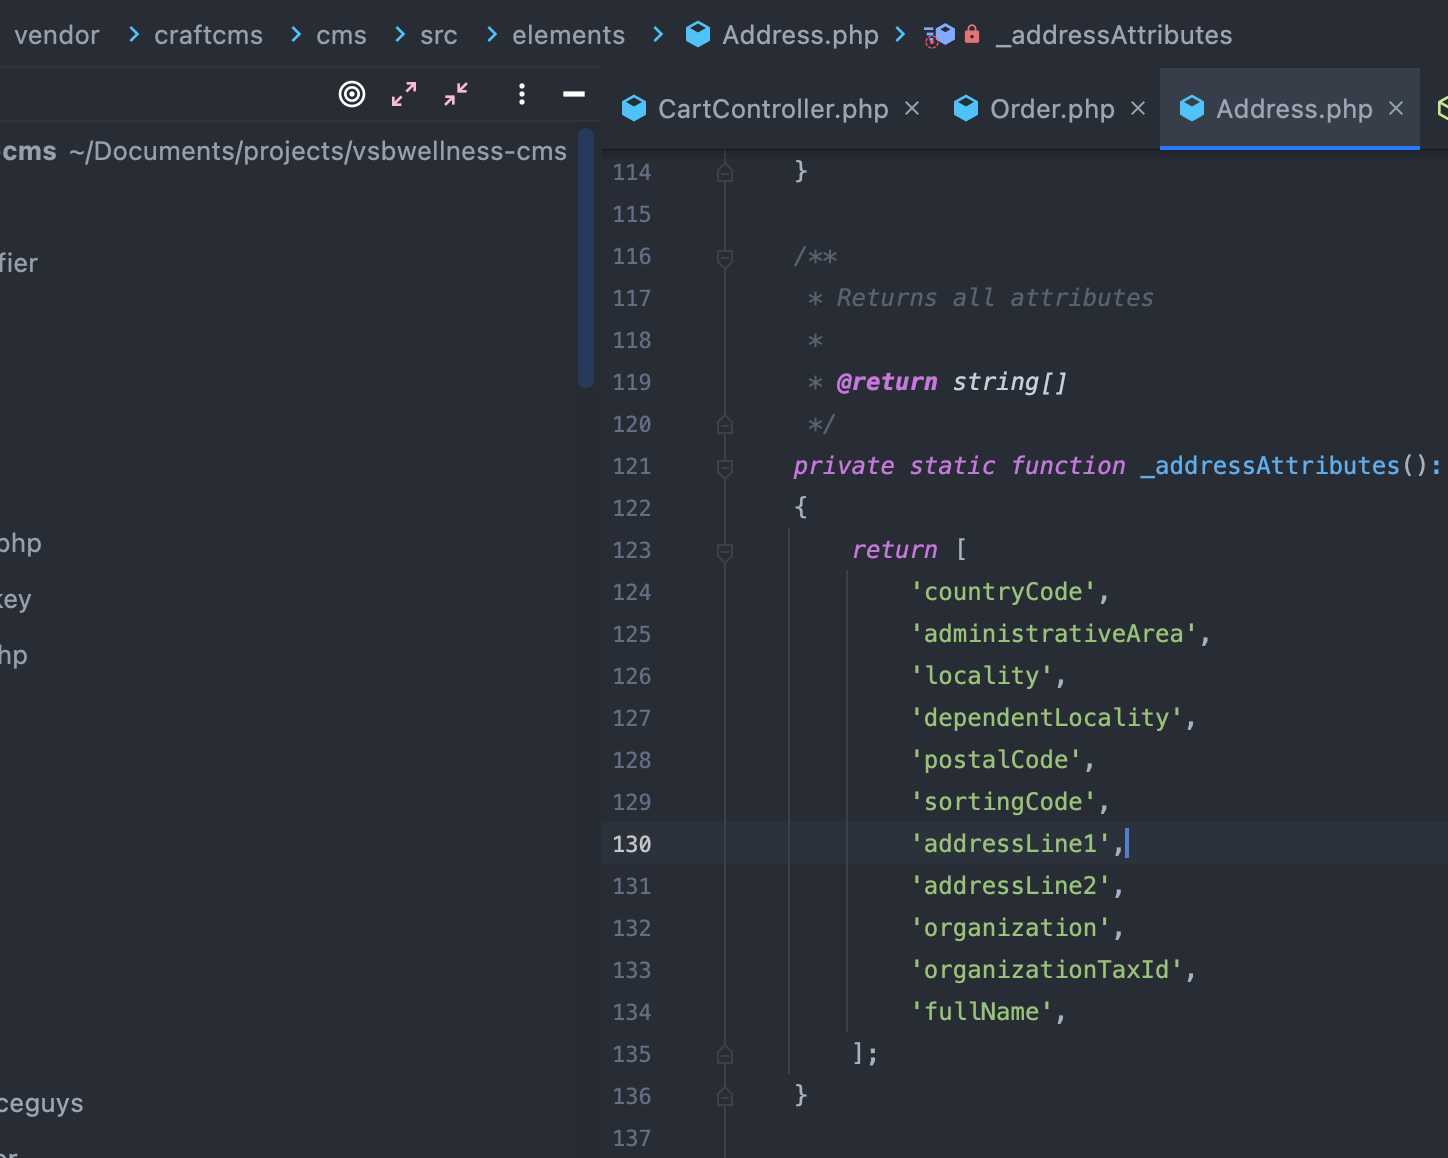
Task: Click fold end marker at line 135
Action: click(725, 1054)
